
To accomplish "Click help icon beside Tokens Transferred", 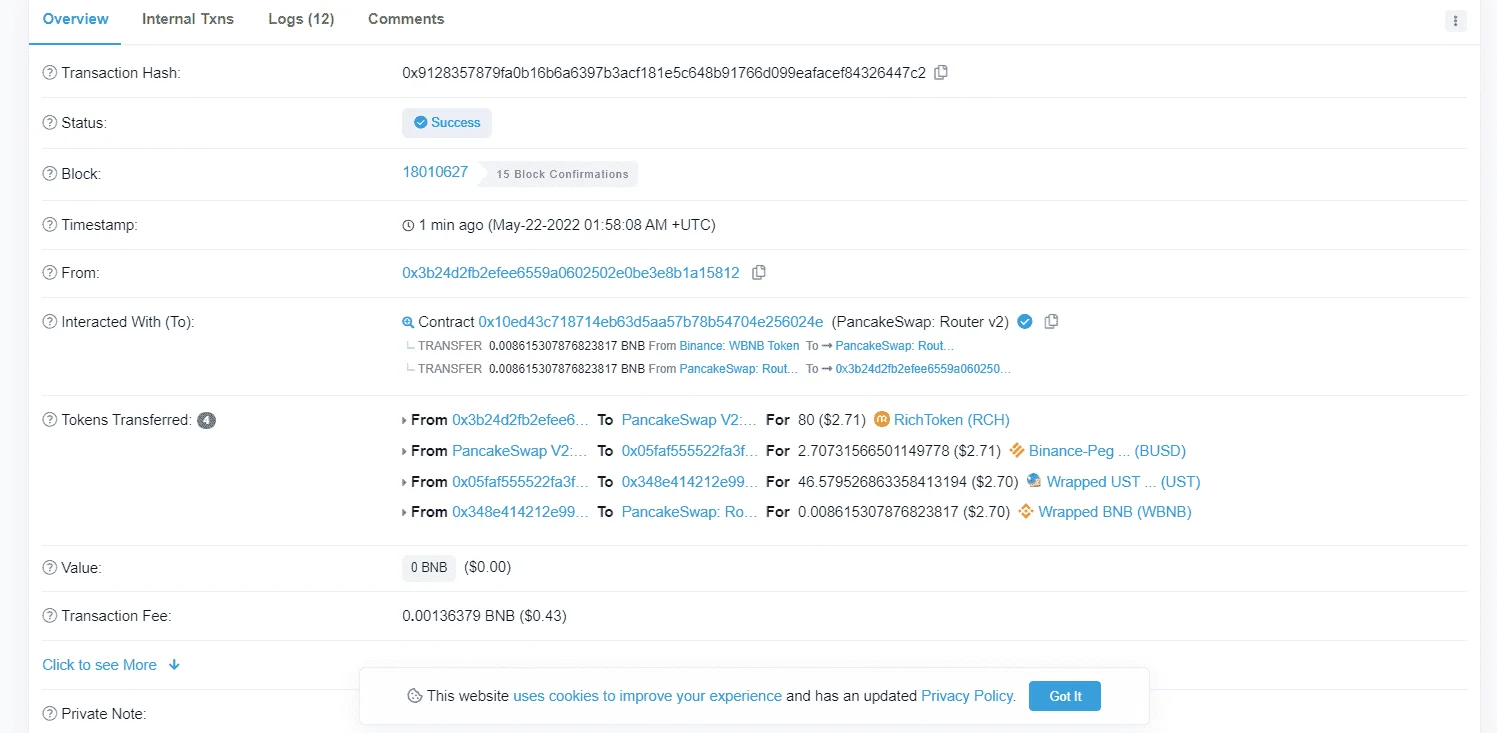I will pyautogui.click(x=50, y=420).
